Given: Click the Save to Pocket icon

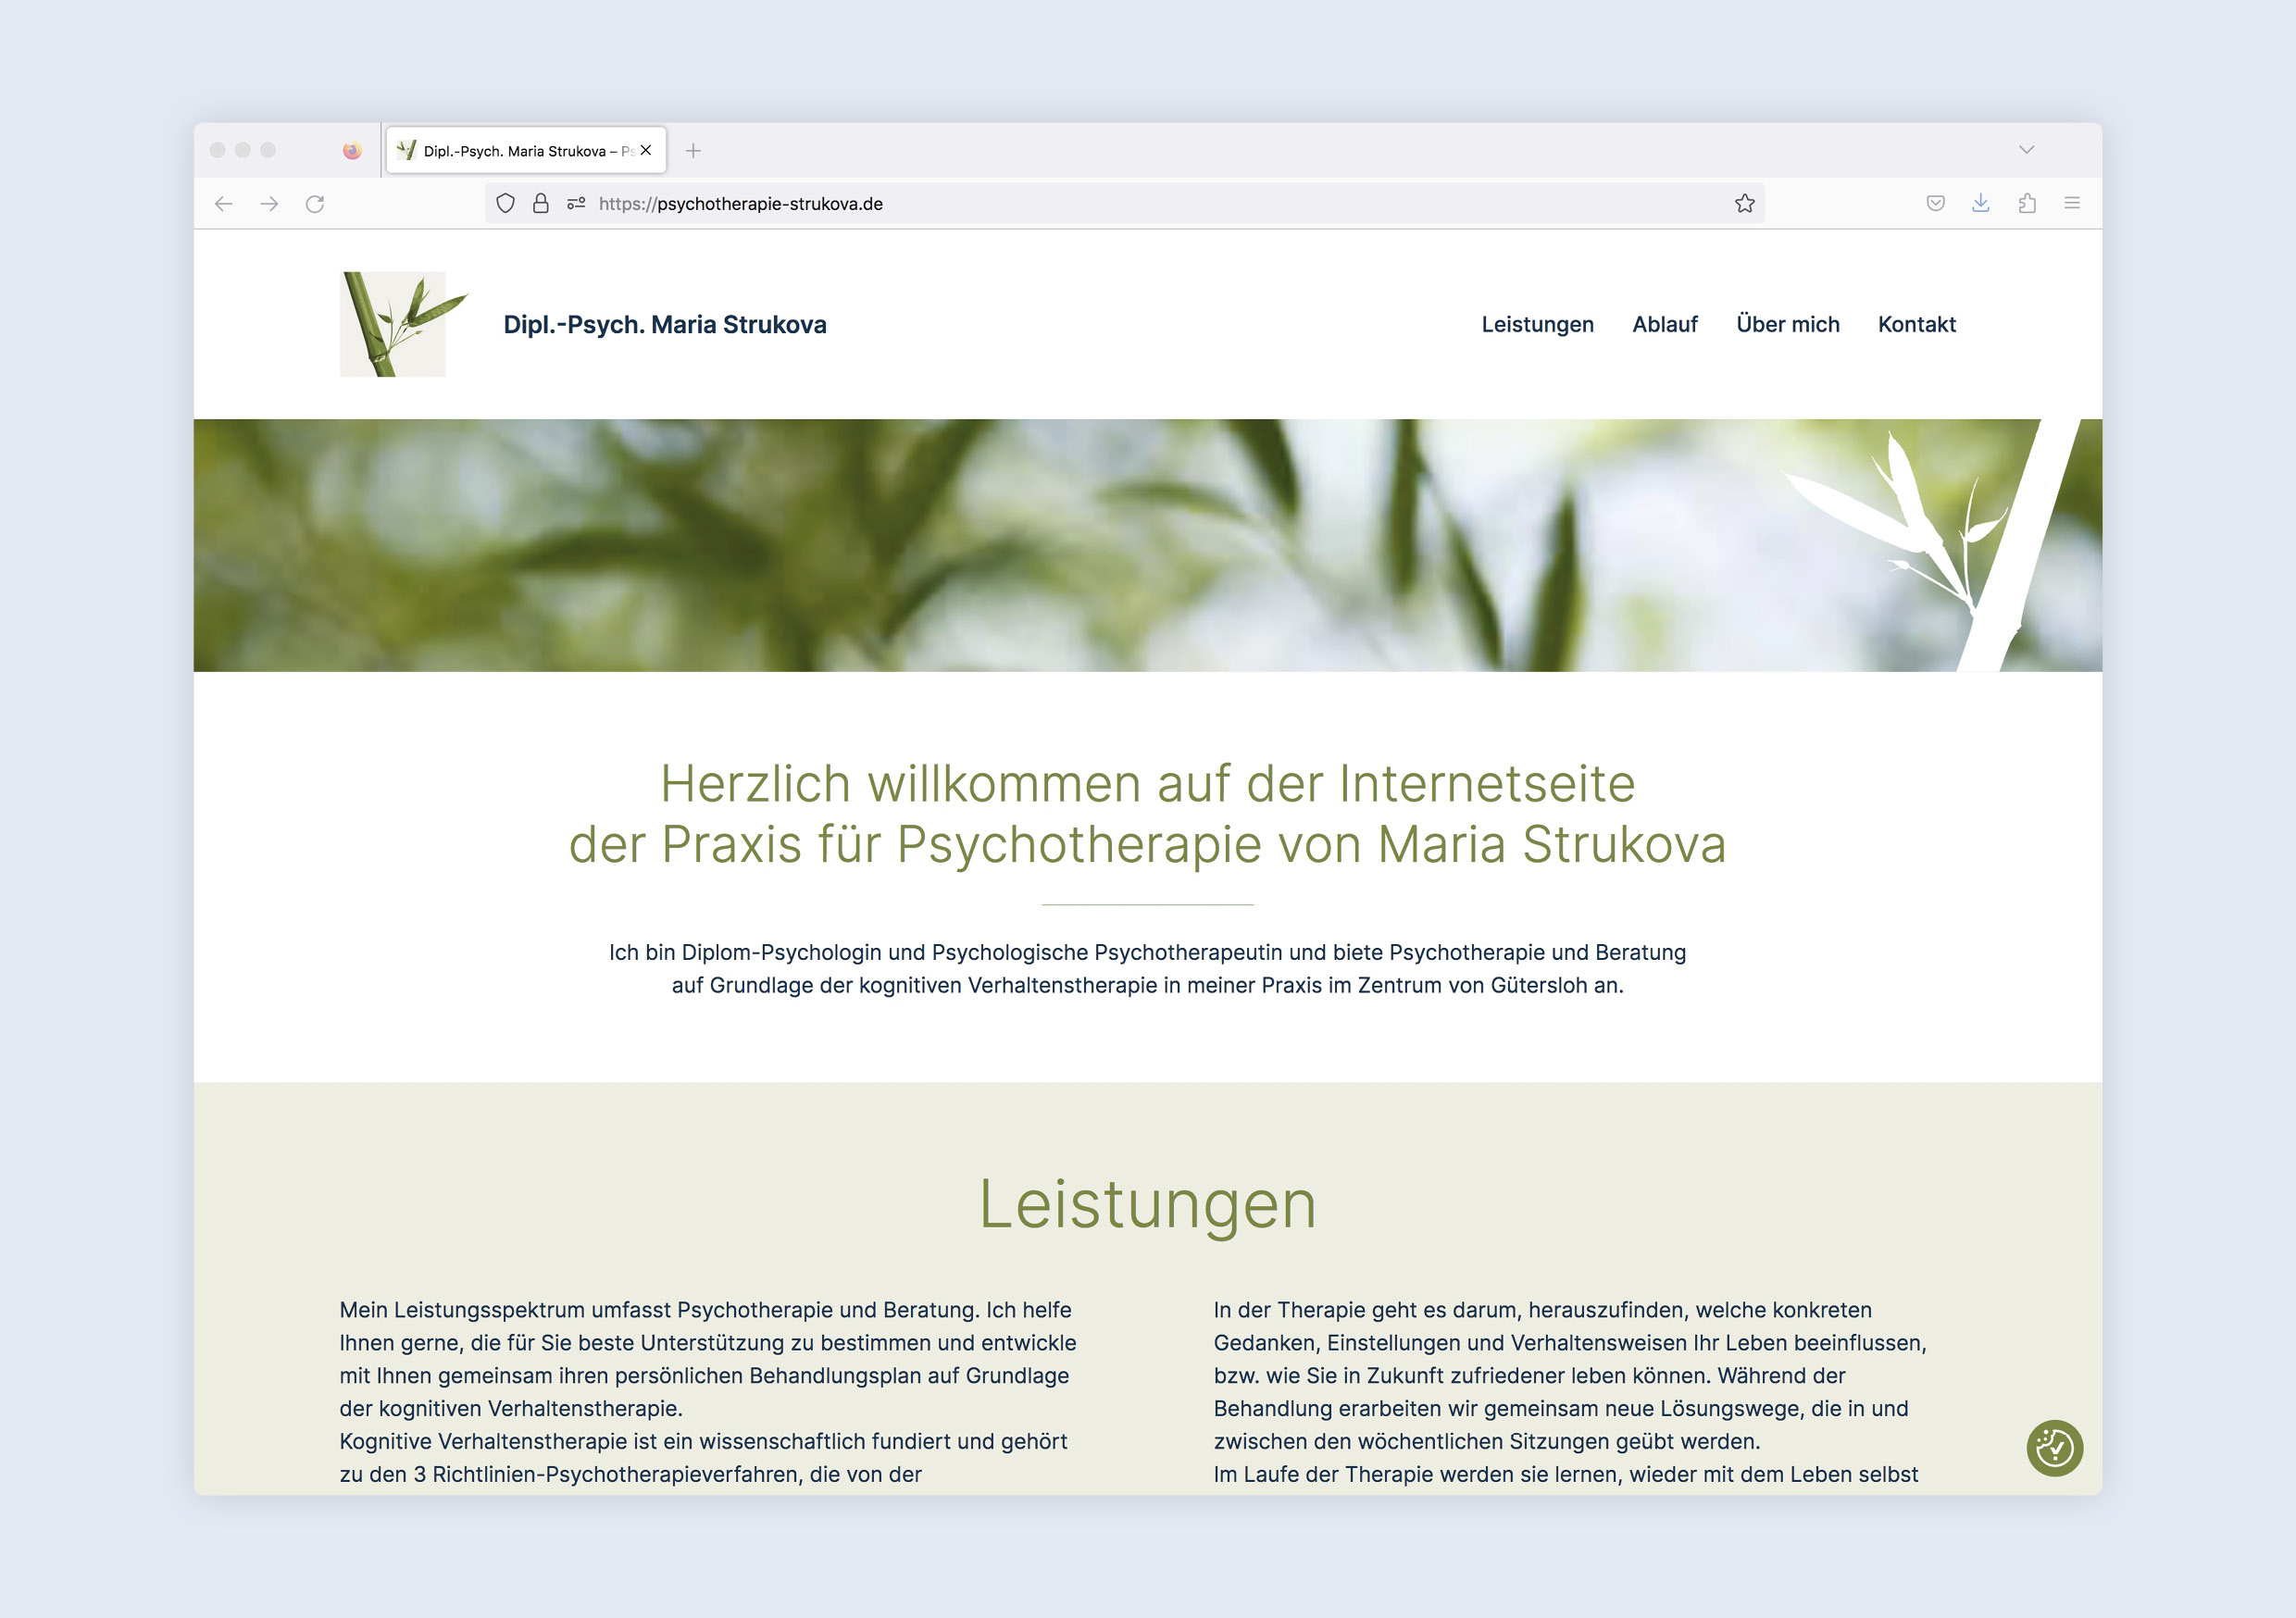Looking at the screenshot, I should [1936, 204].
